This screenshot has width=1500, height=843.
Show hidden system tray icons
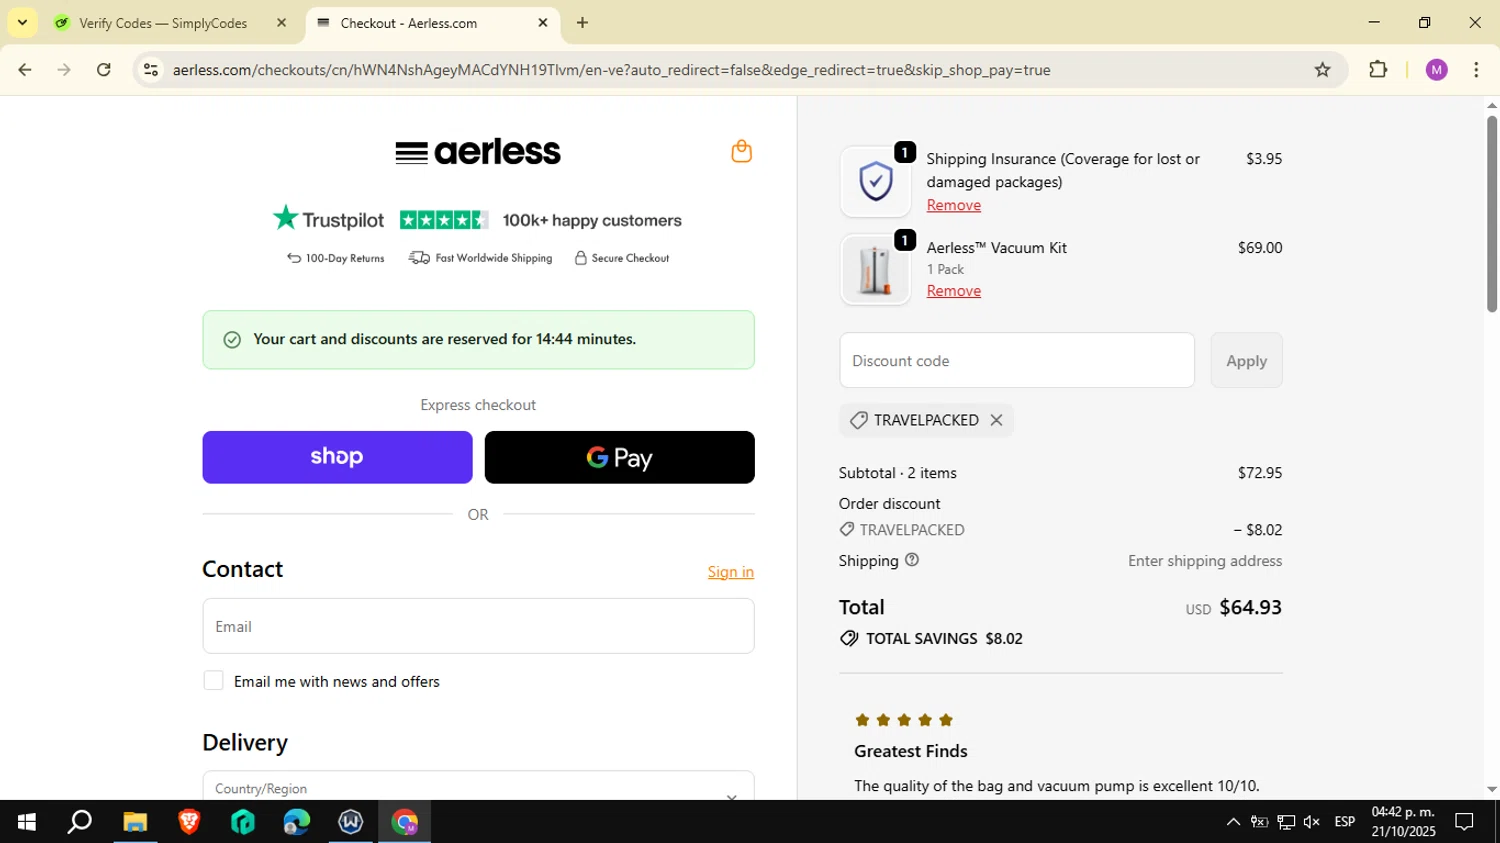(1233, 822)
